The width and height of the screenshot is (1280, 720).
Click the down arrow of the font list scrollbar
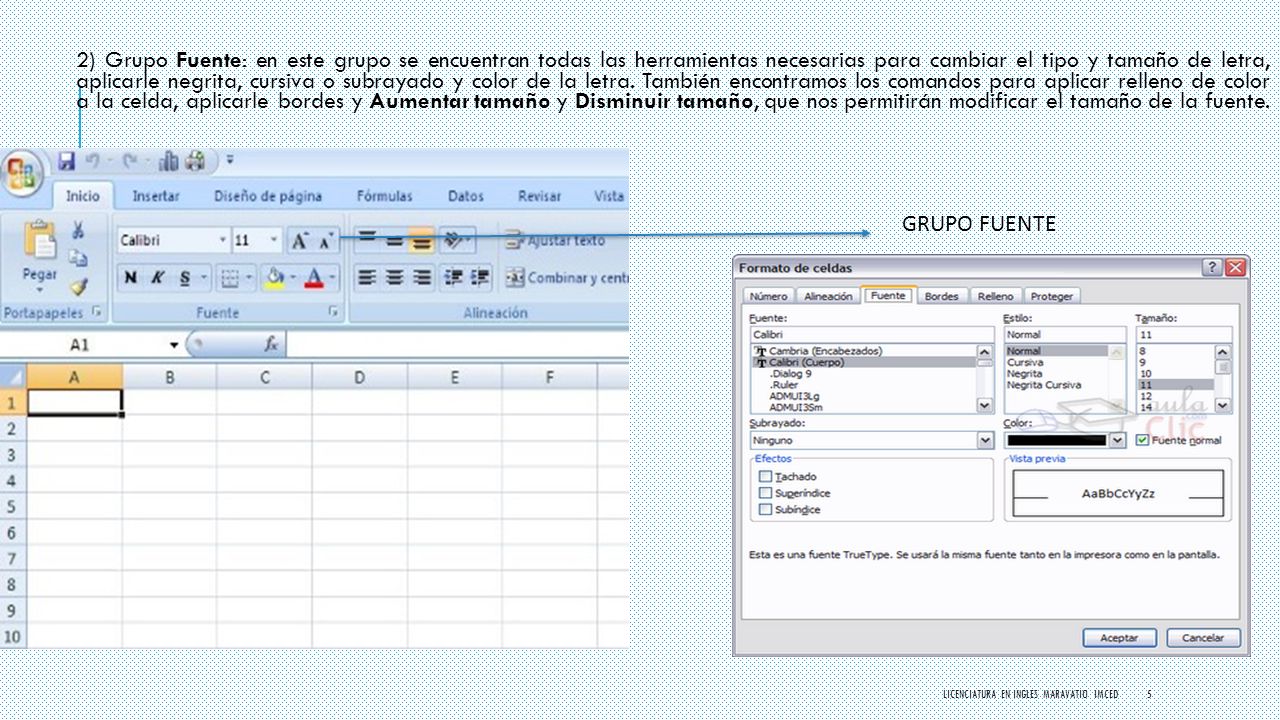[x=985, y=405]
